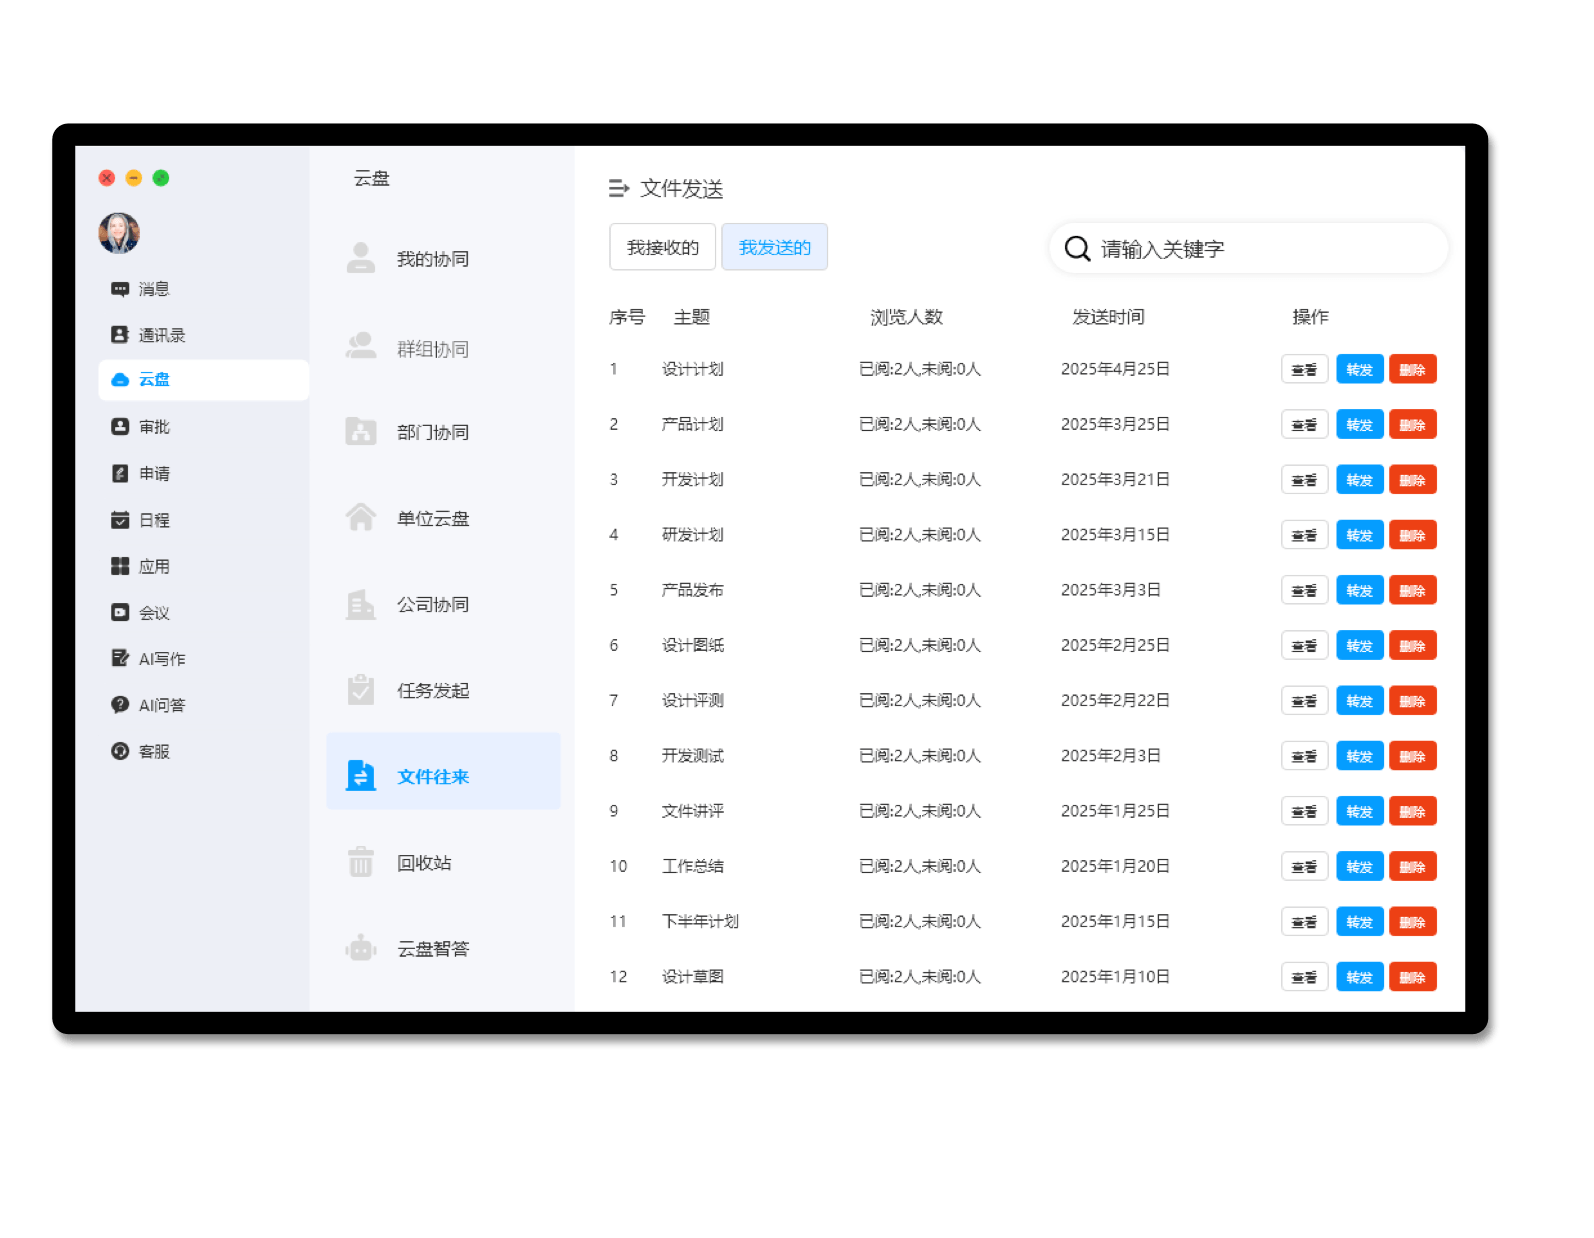Delete the 开发计划 row
The height and width of the screenshot is (1238, 1594).
(x=1413, y=479)
